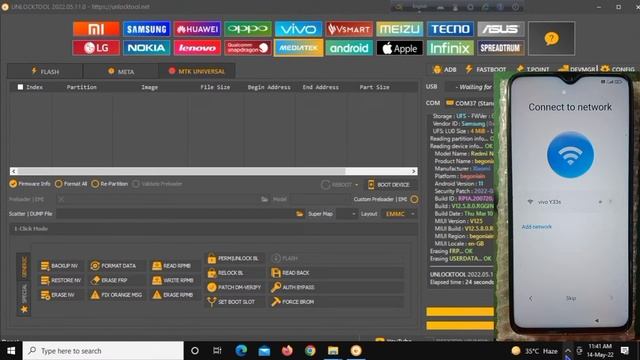
Task: Select the MediaTek chipset logo
Action: click(x=298, y=48)
